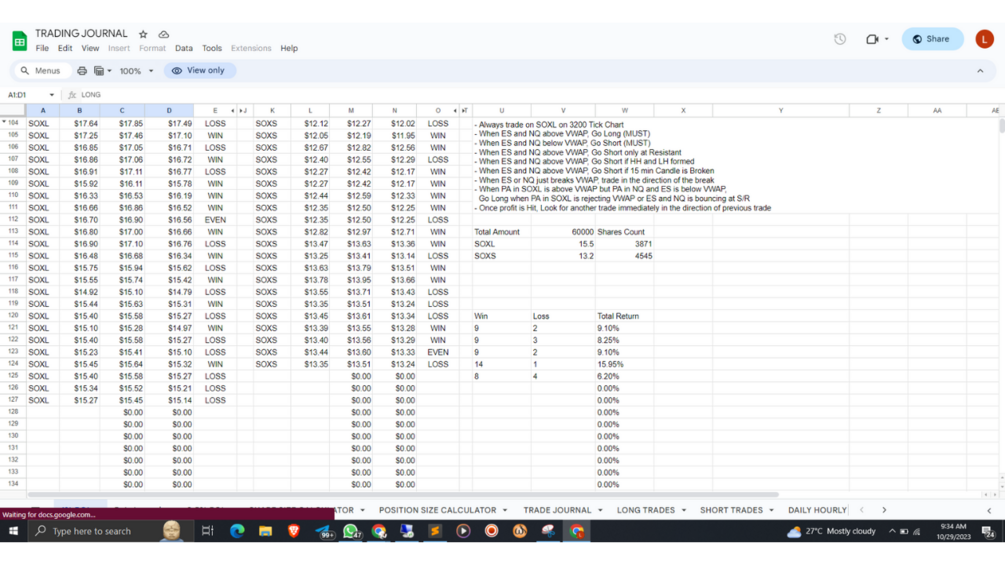Open the account avatar L
The height and width of the screenshot is (565, 1005).
(984, 39)
